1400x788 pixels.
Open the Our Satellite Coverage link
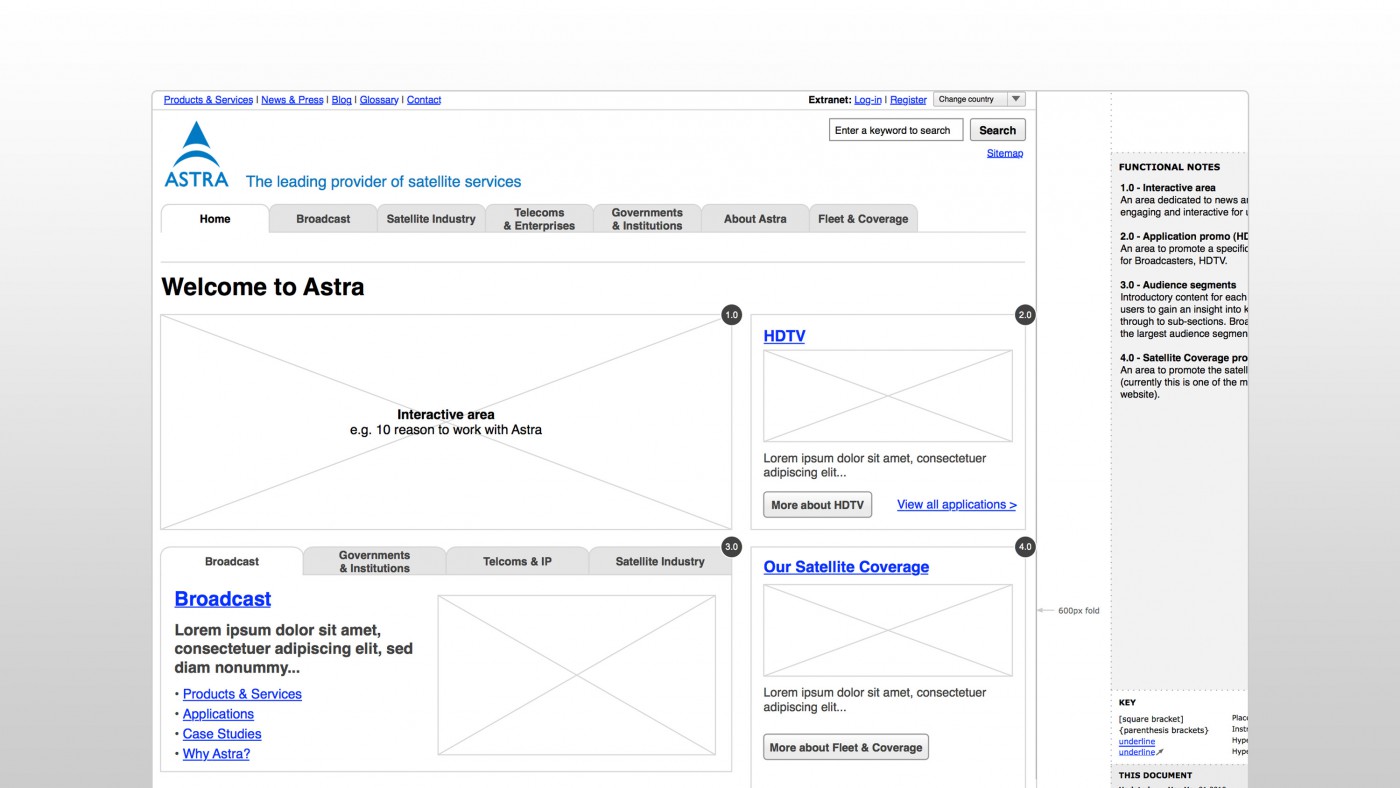tap(846, 567)
